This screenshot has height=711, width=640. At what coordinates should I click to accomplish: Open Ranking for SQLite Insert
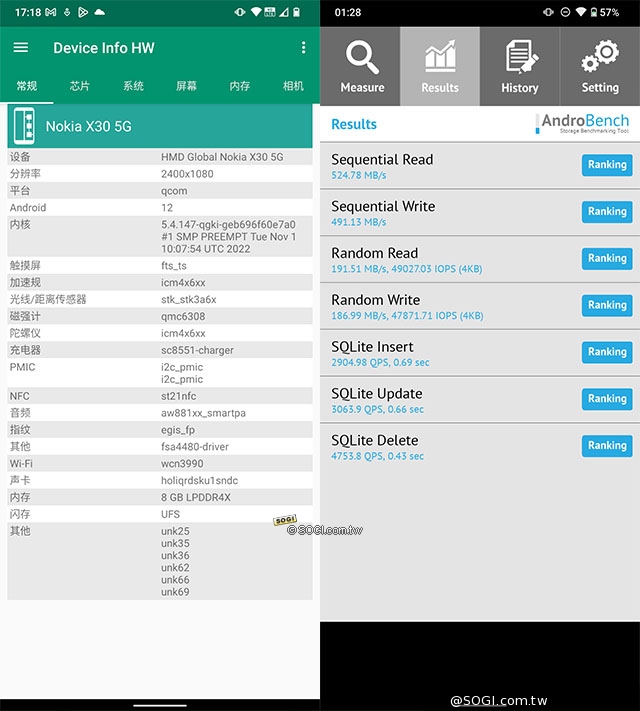[x=607, y=352]
